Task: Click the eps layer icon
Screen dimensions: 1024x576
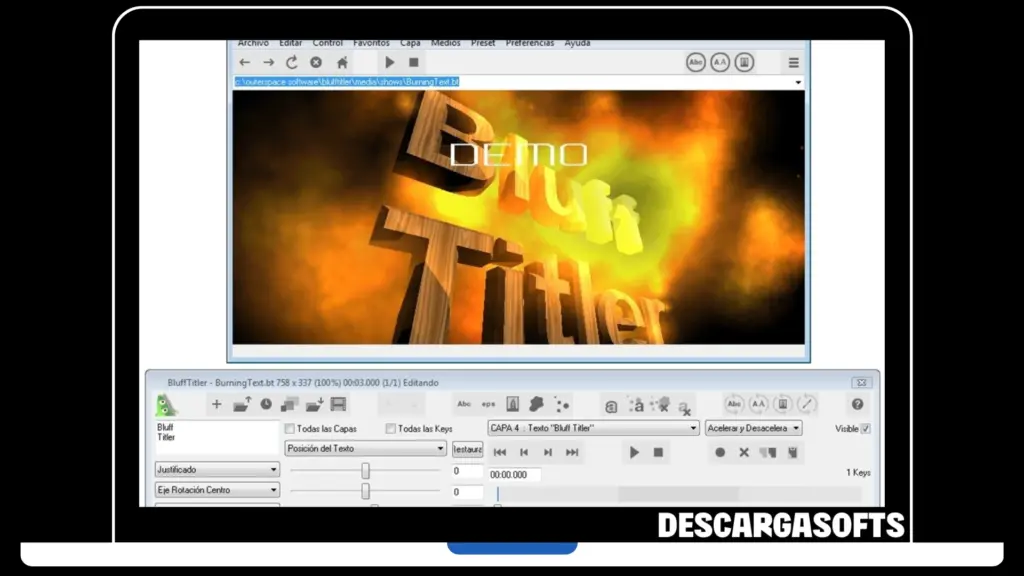Action: (x=489, y=404)
